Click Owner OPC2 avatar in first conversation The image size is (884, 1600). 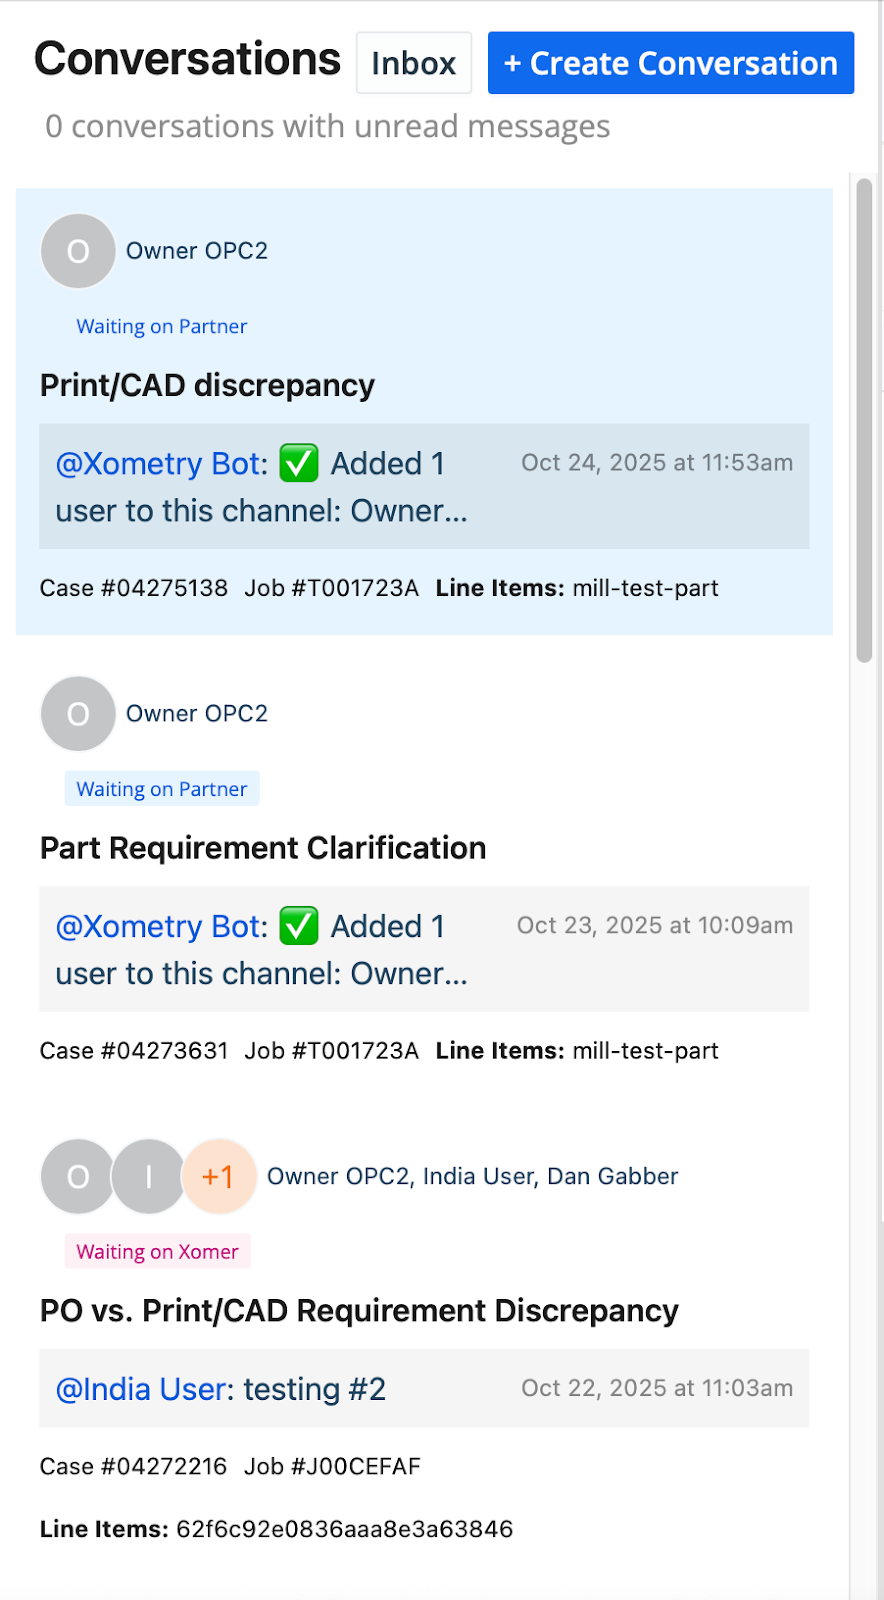tap(78, 251)
